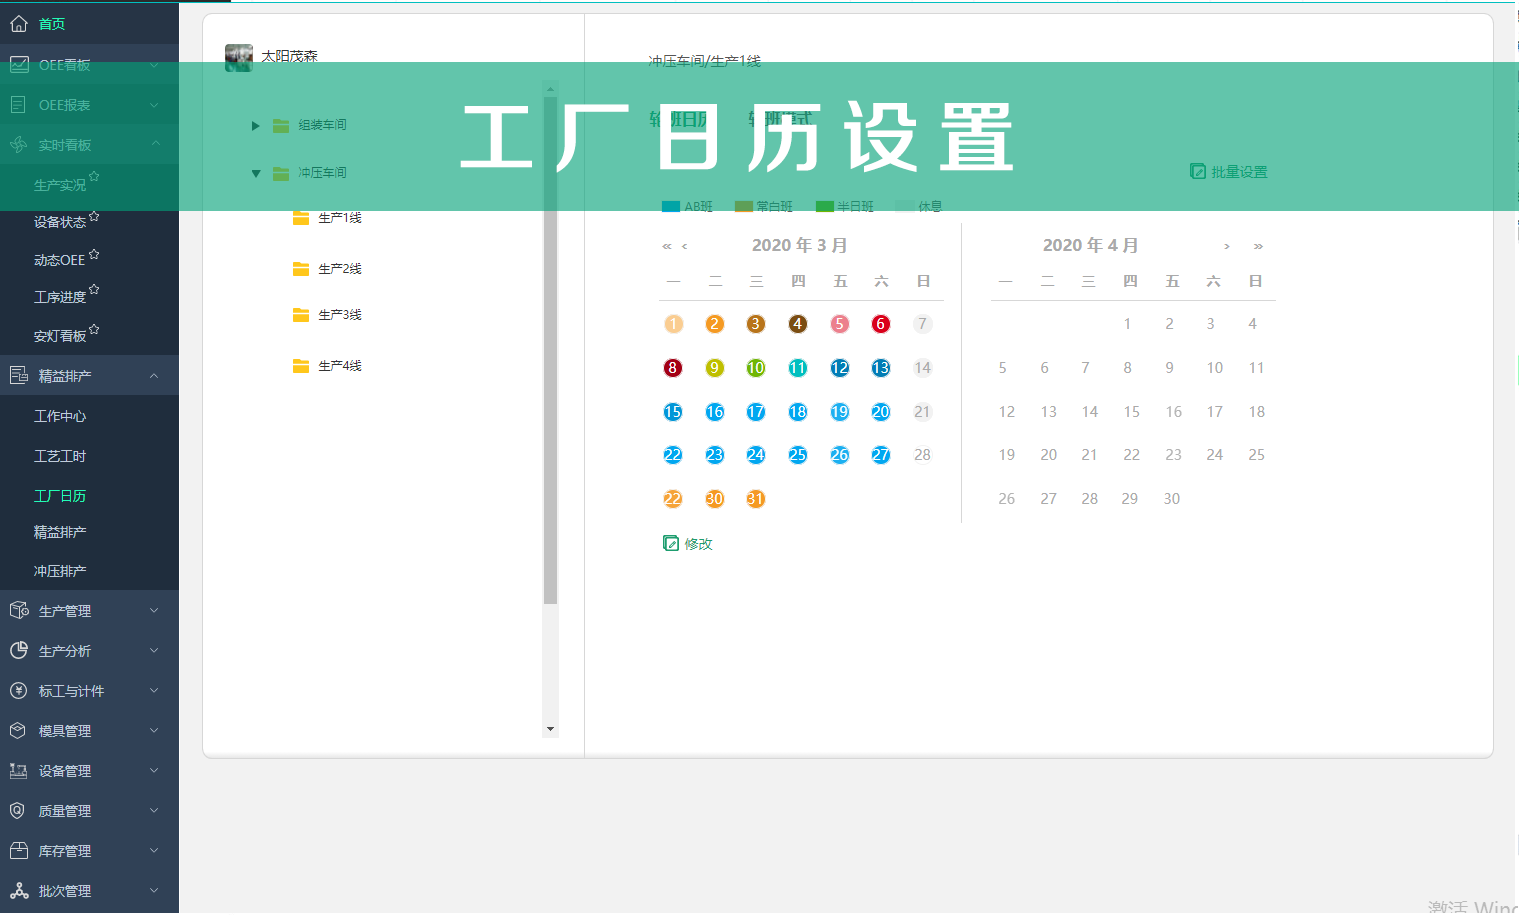
Task: Open the 工厂日历 menu item
Action: (59, 495)
